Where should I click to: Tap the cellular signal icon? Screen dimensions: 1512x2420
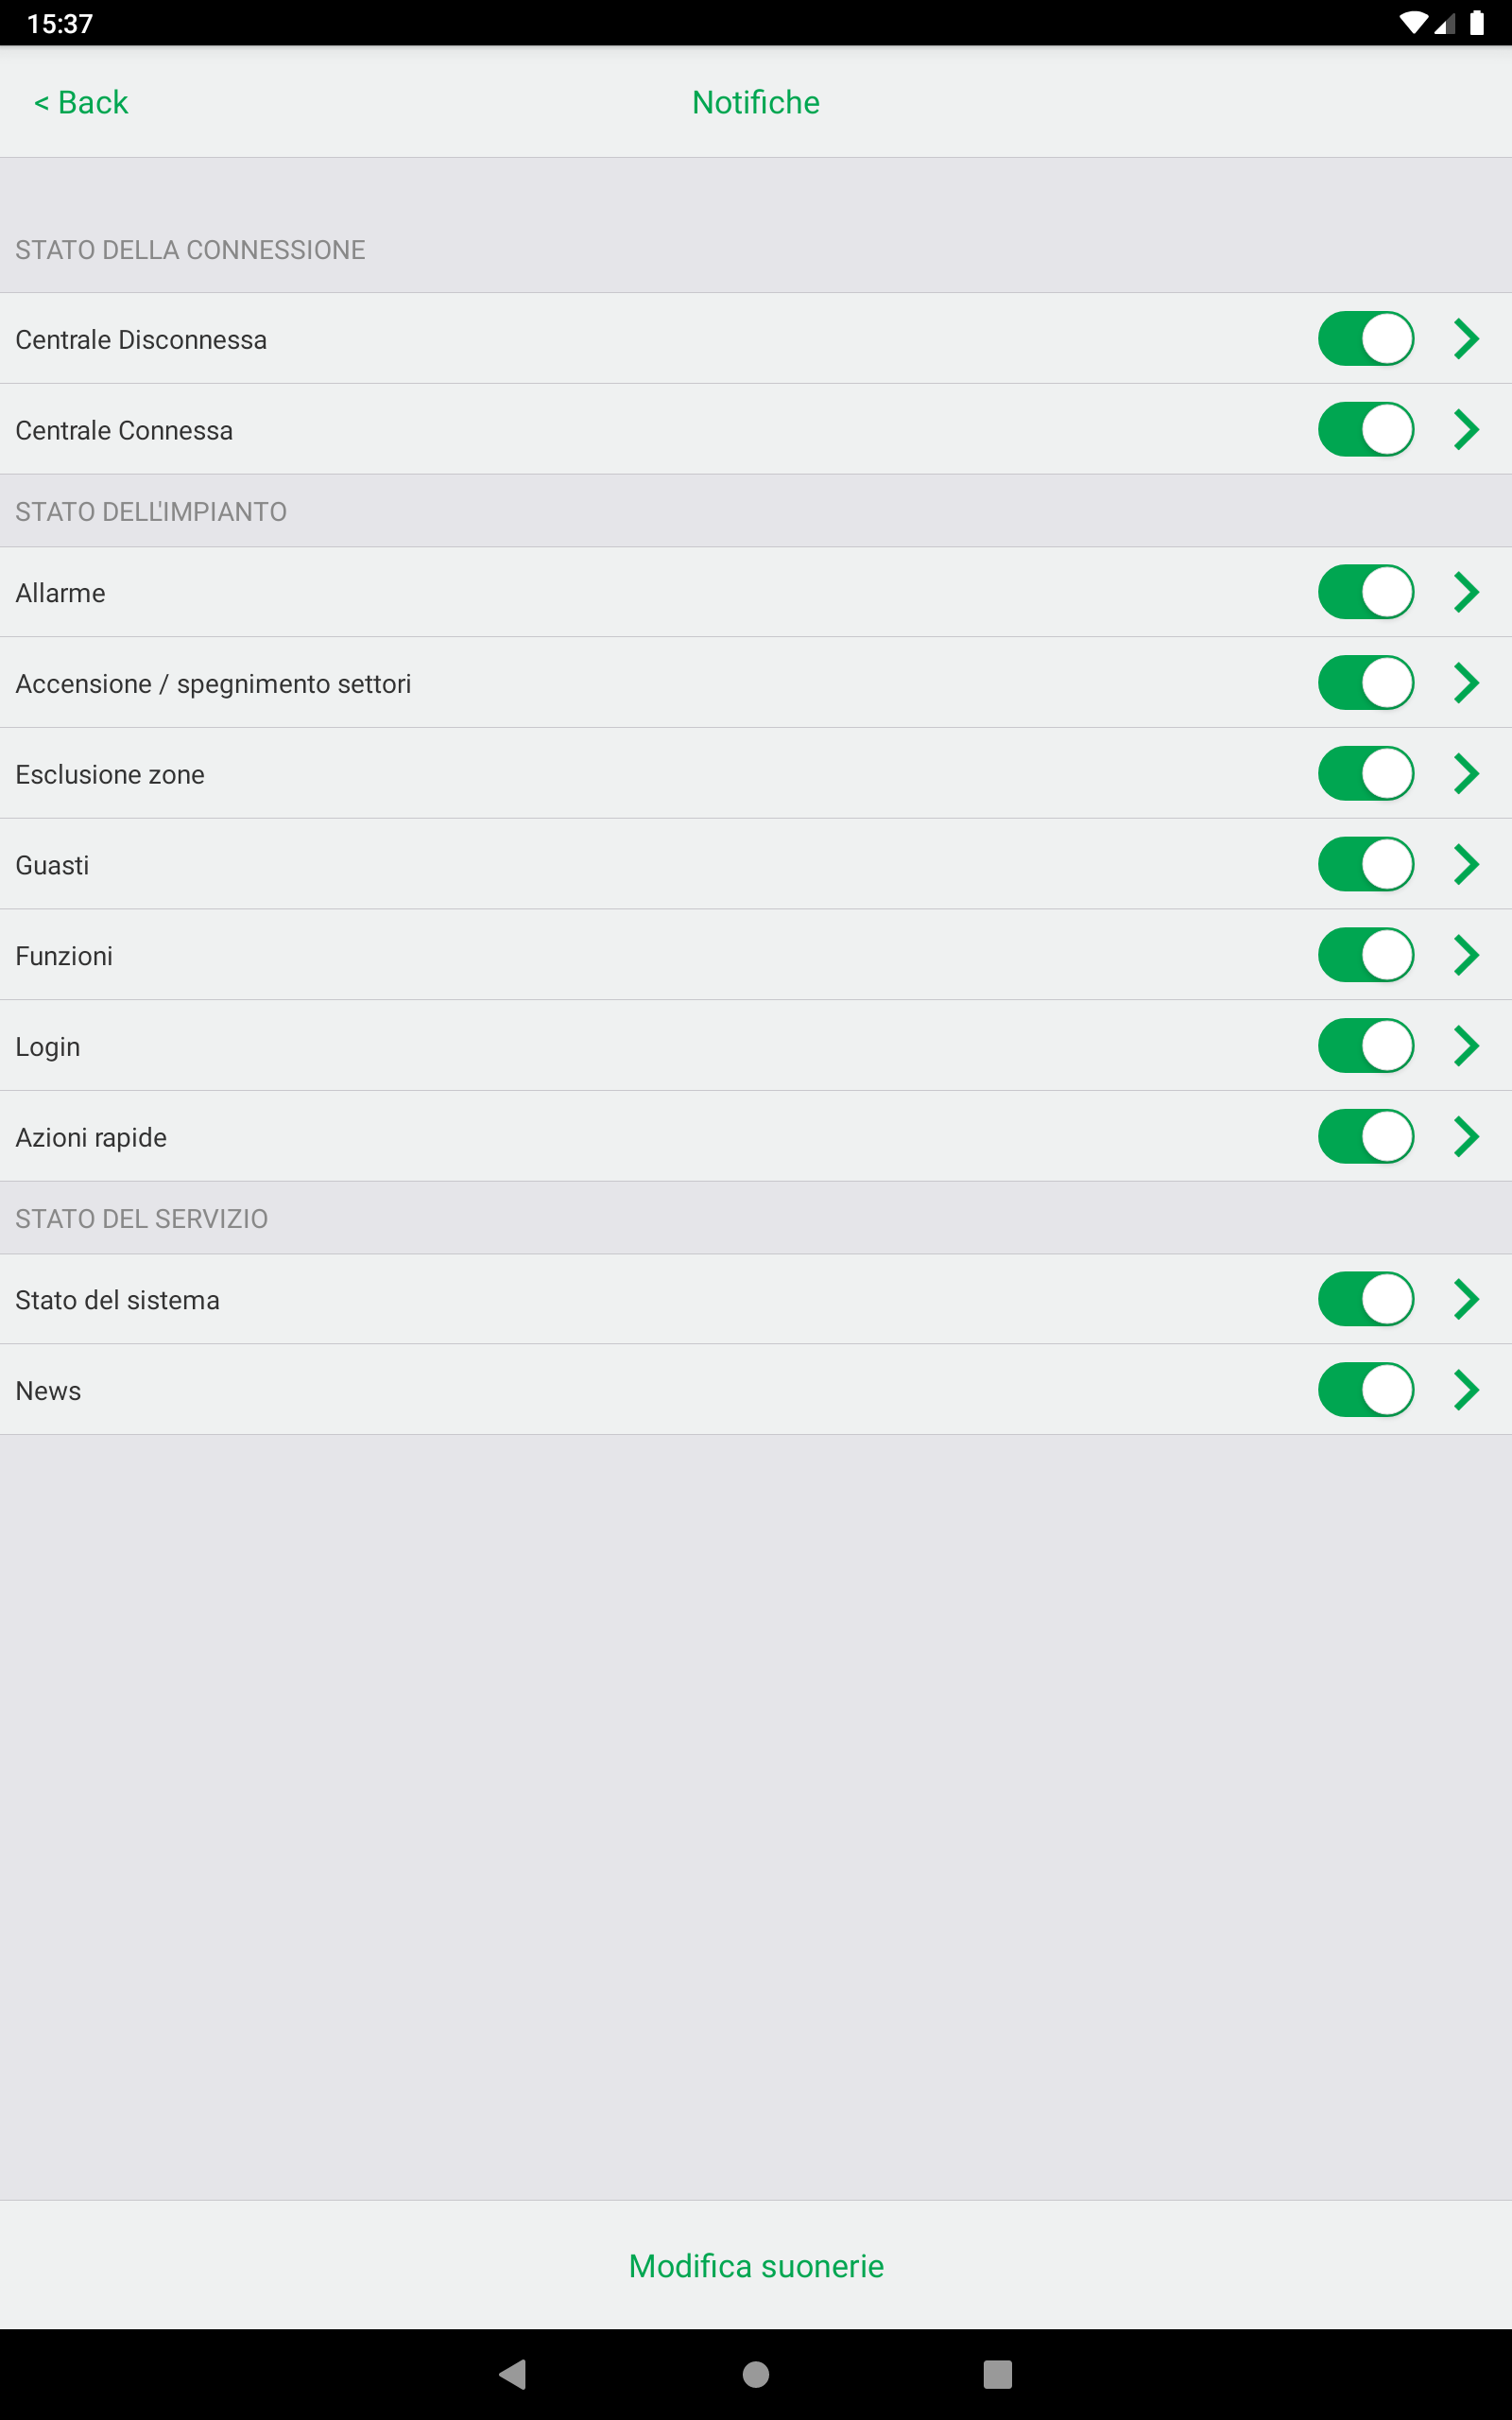point(1445,23)
